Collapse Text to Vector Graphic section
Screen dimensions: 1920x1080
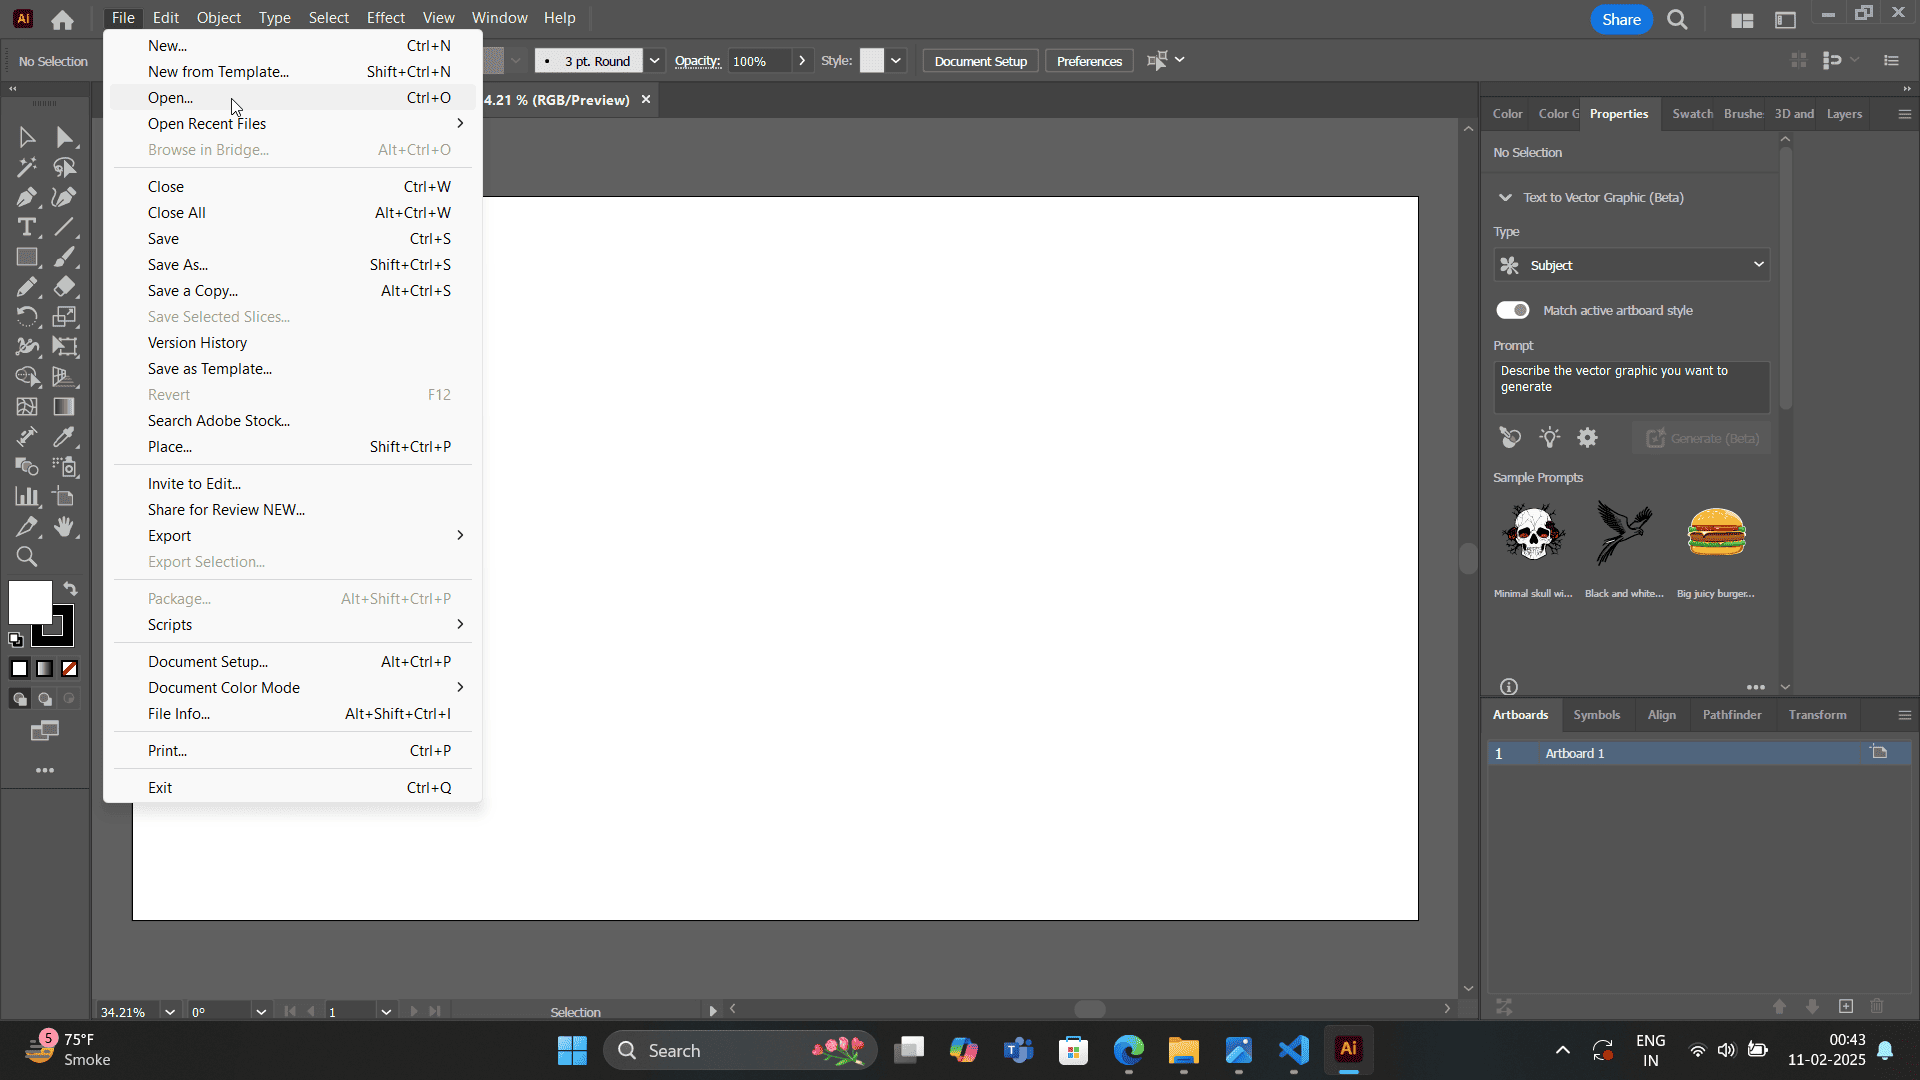(x=1505, y=198)
